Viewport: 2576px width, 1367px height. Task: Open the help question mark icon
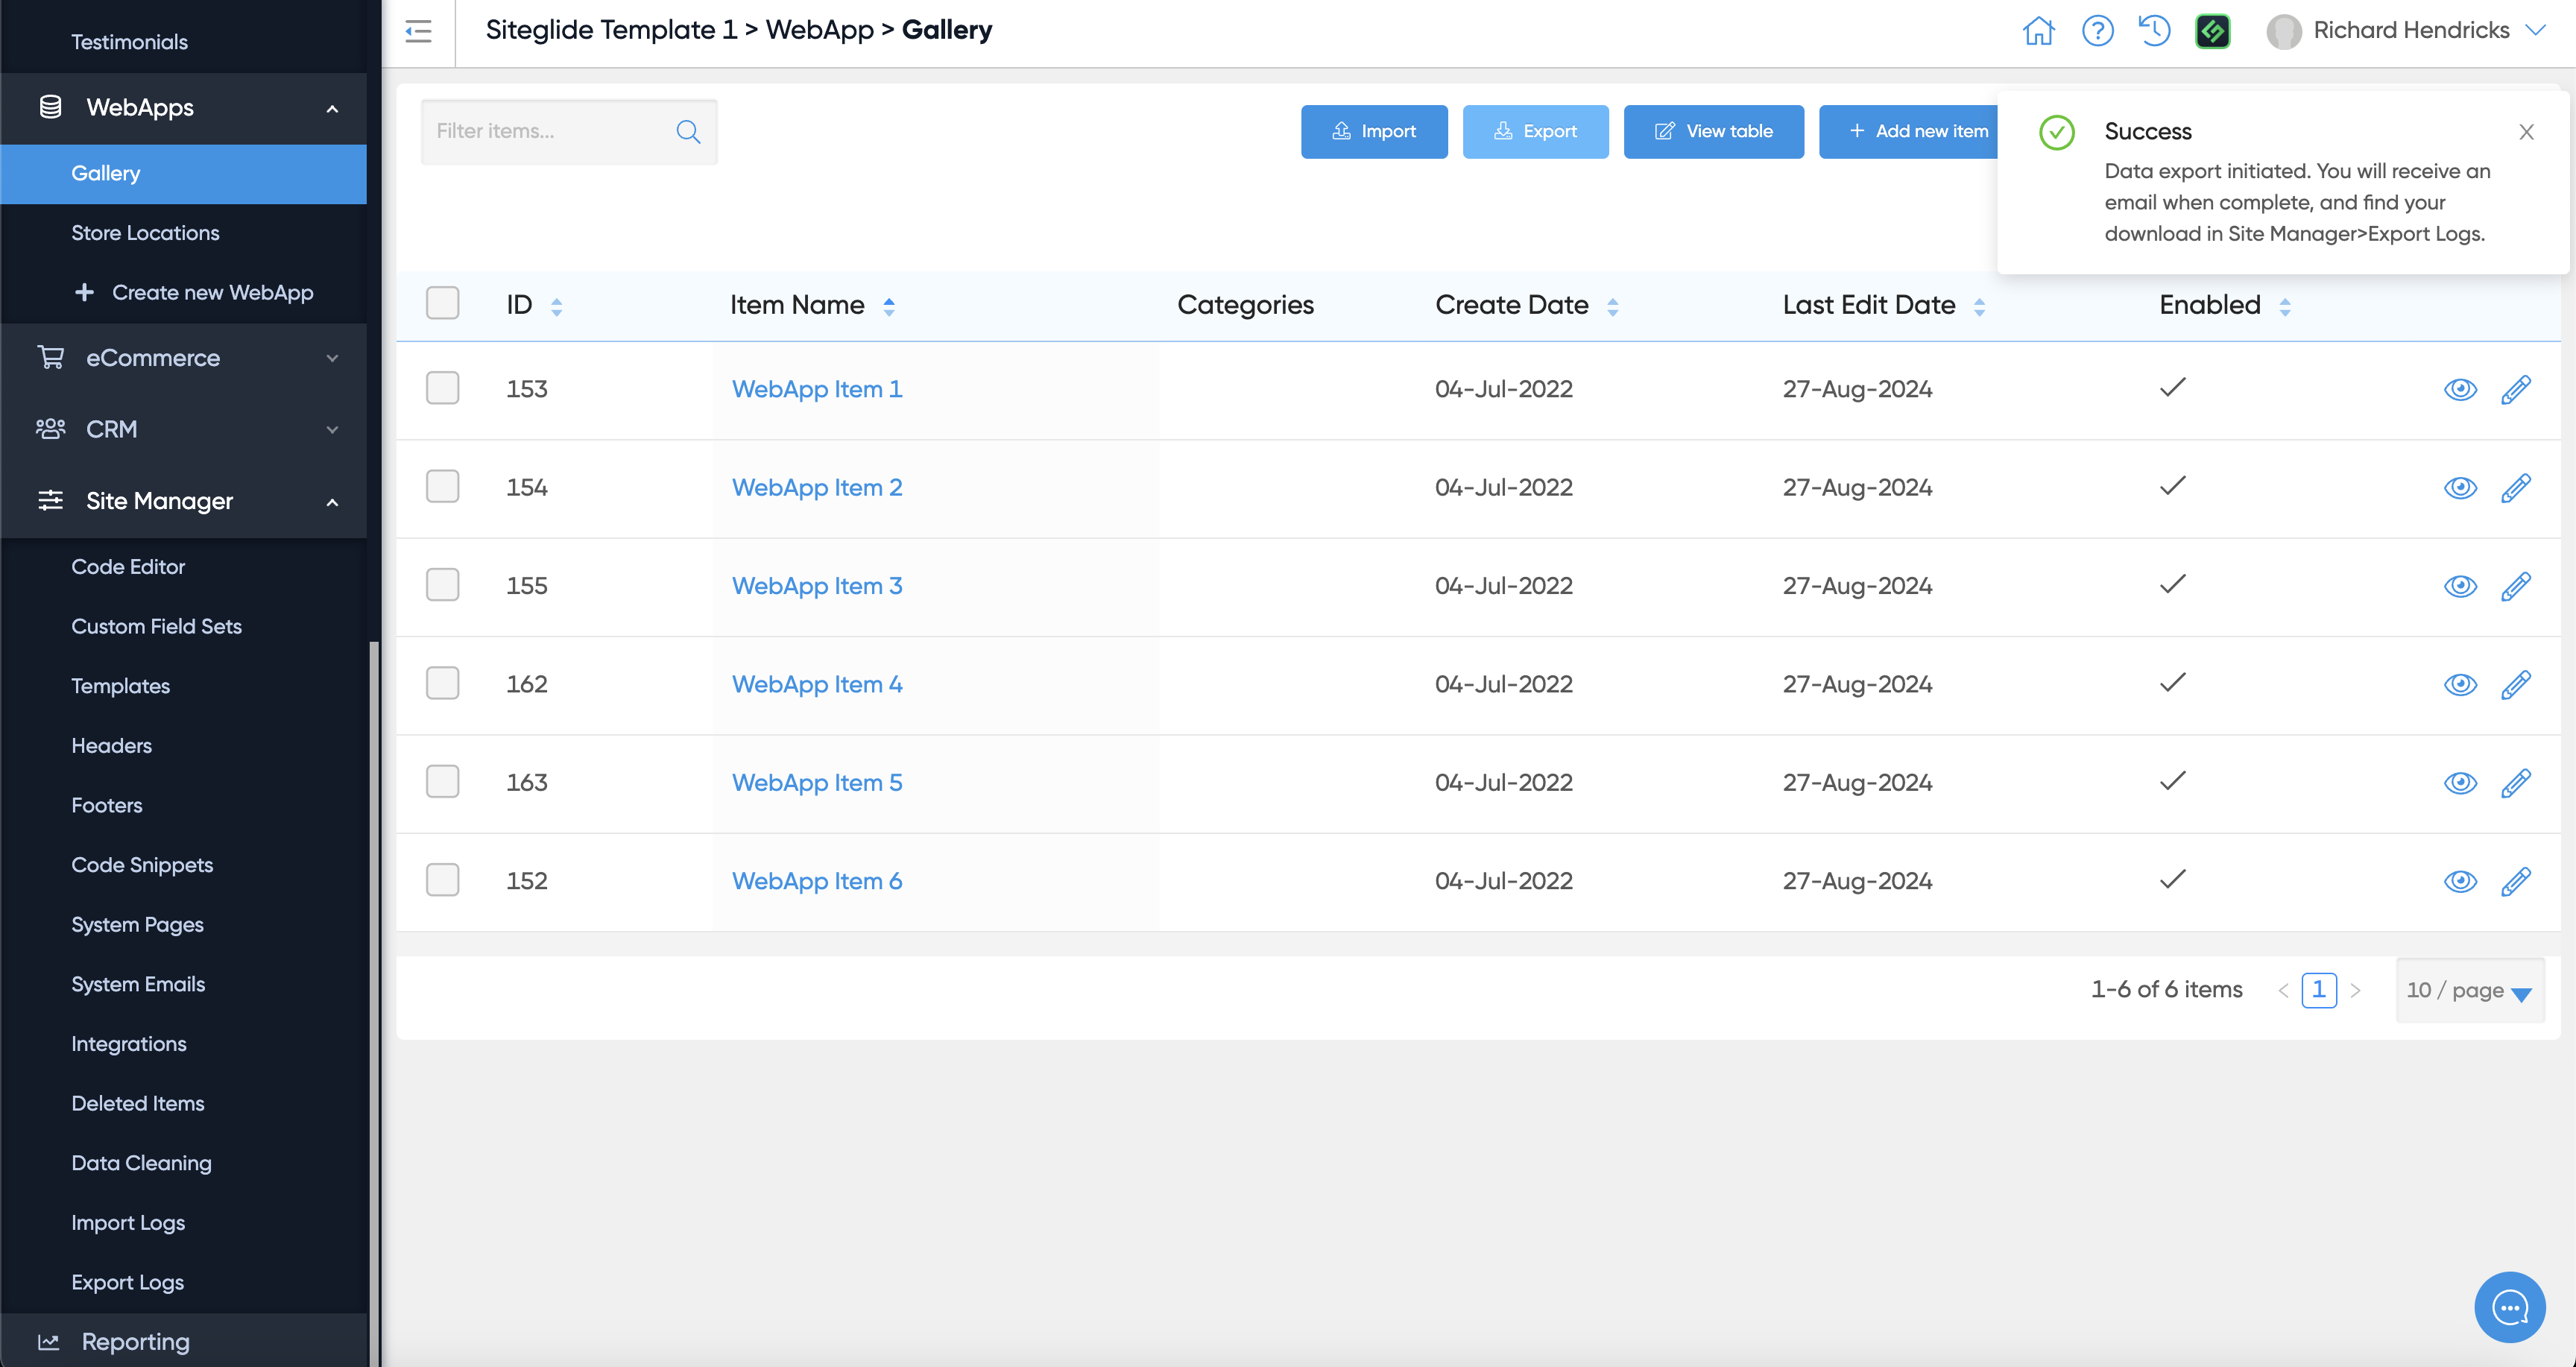click(2097, 31)
